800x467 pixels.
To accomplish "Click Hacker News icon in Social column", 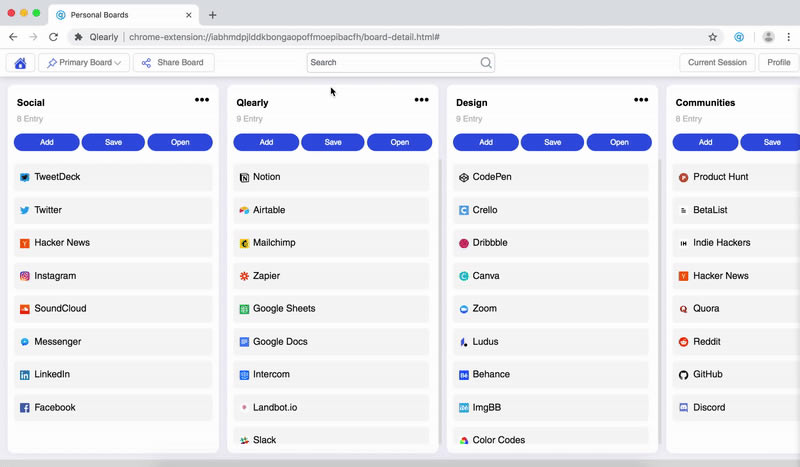I will pos(24,243).
